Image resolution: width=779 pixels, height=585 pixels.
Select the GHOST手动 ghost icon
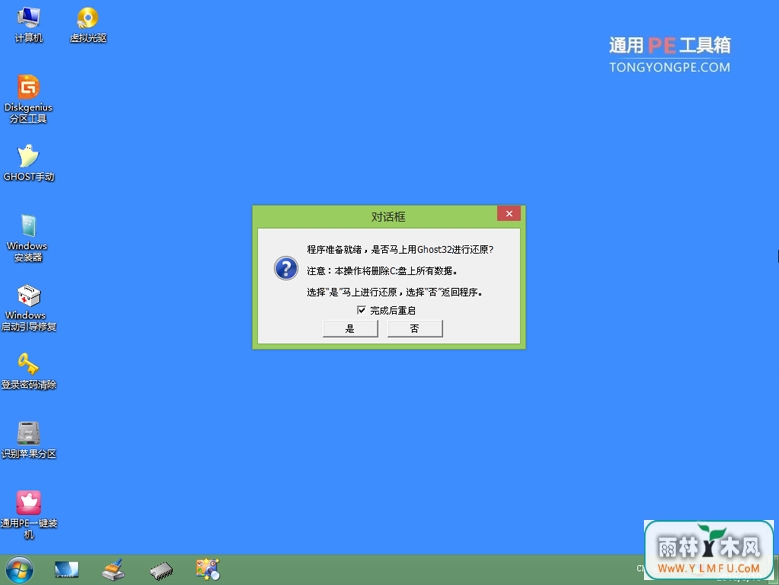pos(28,163)
